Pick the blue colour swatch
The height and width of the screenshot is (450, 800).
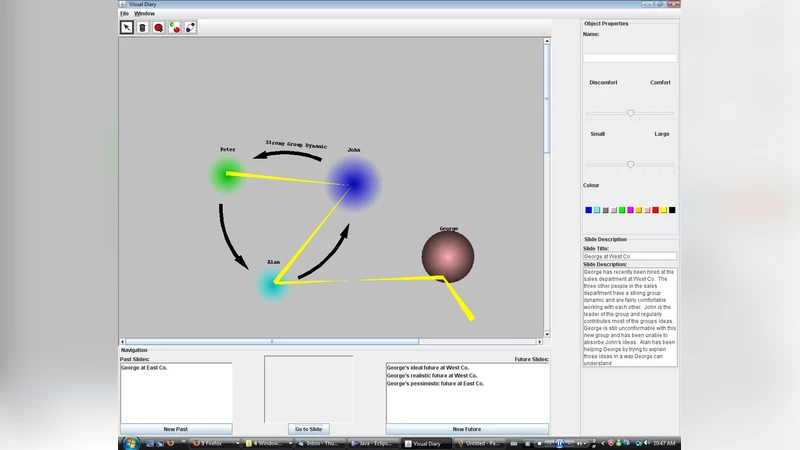coord(588,210)
